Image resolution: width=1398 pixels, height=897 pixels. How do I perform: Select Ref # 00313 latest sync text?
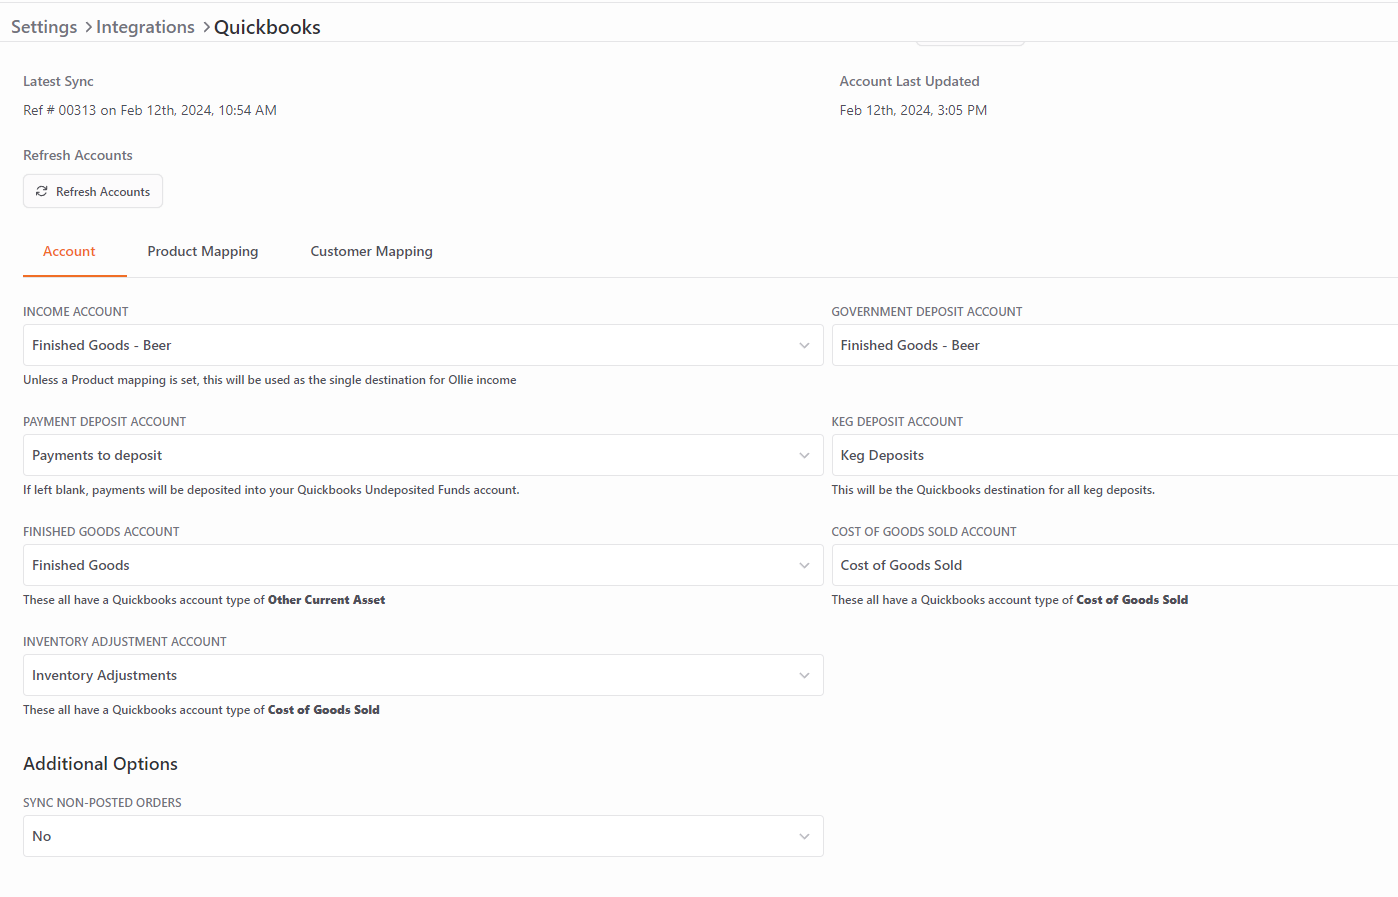tap(150, 110)
